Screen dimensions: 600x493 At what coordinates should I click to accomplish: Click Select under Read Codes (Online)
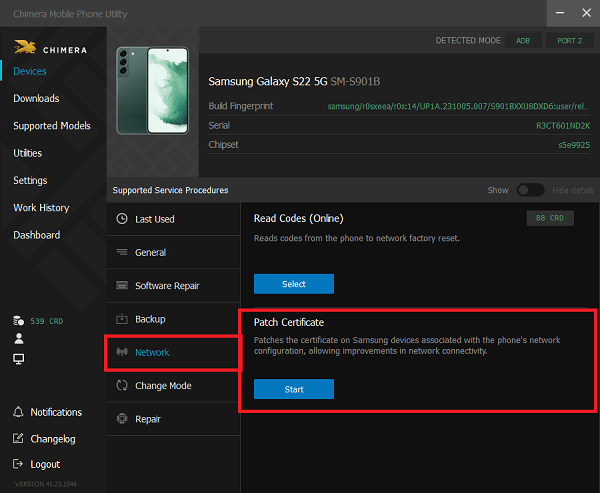tap(294, 284)
